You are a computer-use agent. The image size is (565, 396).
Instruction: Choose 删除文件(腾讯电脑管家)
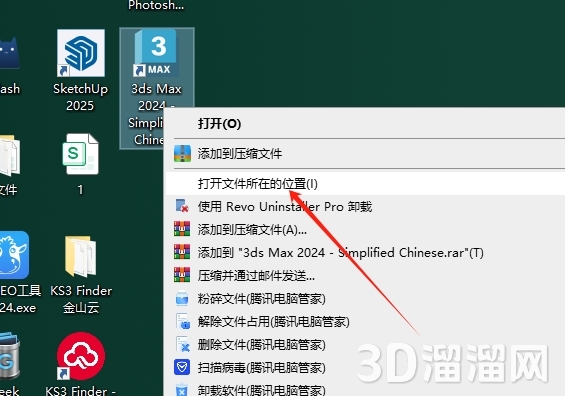pos(364,345)
